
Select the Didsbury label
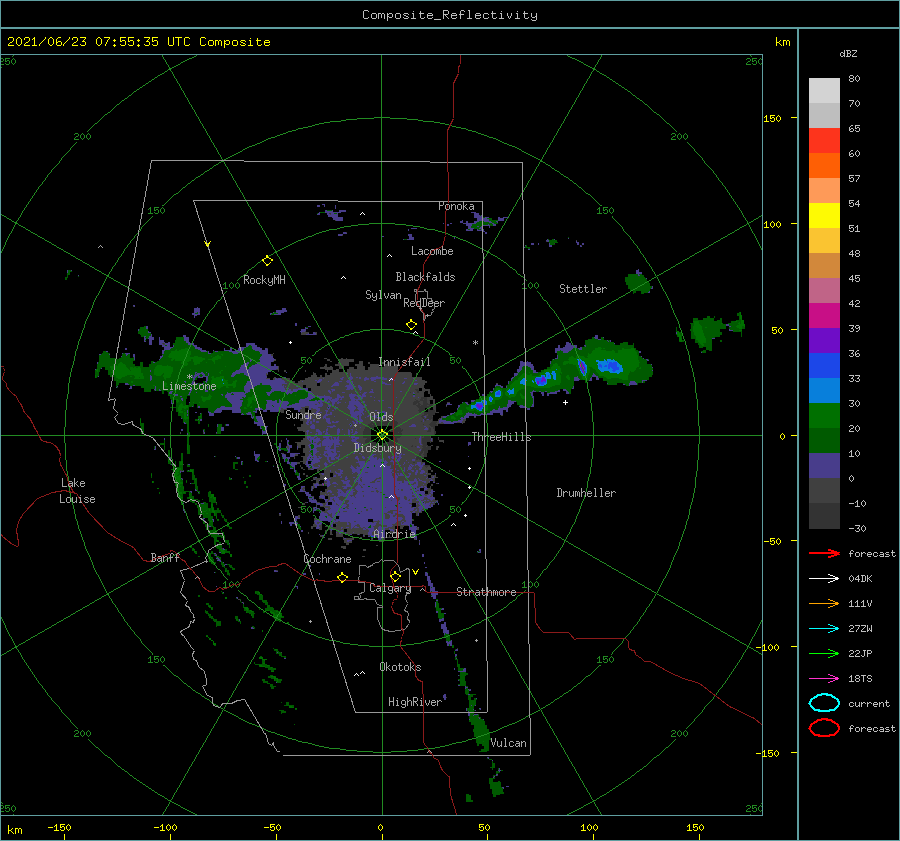378,448
